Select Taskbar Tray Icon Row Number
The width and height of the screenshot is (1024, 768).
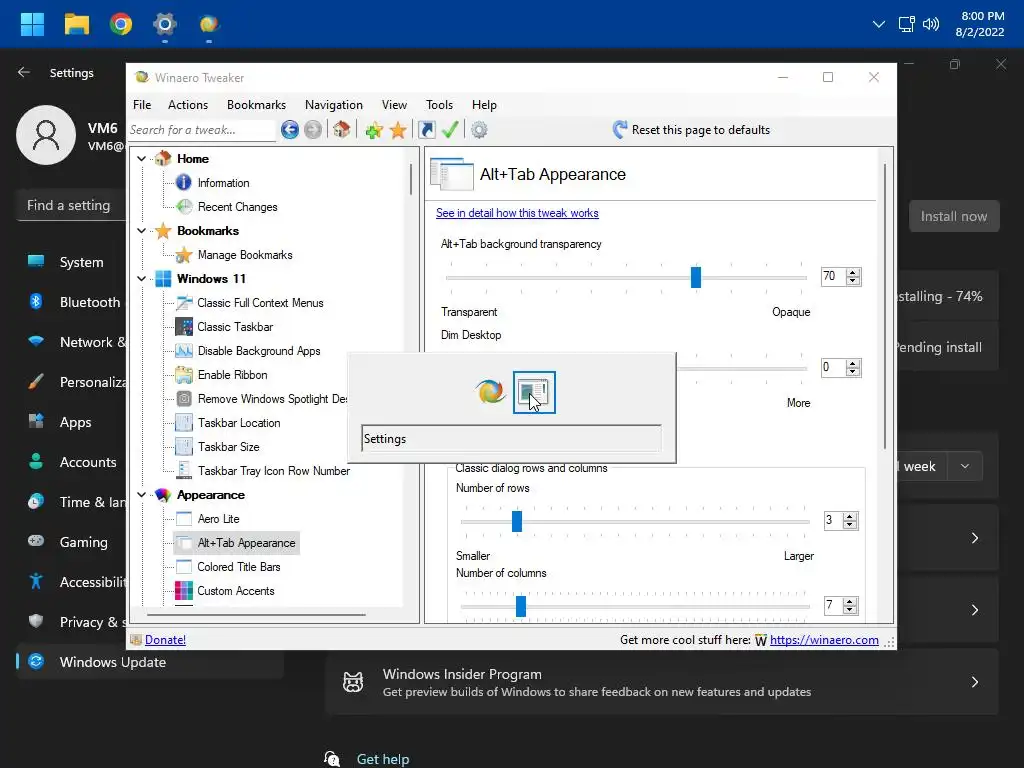point(274,471)
